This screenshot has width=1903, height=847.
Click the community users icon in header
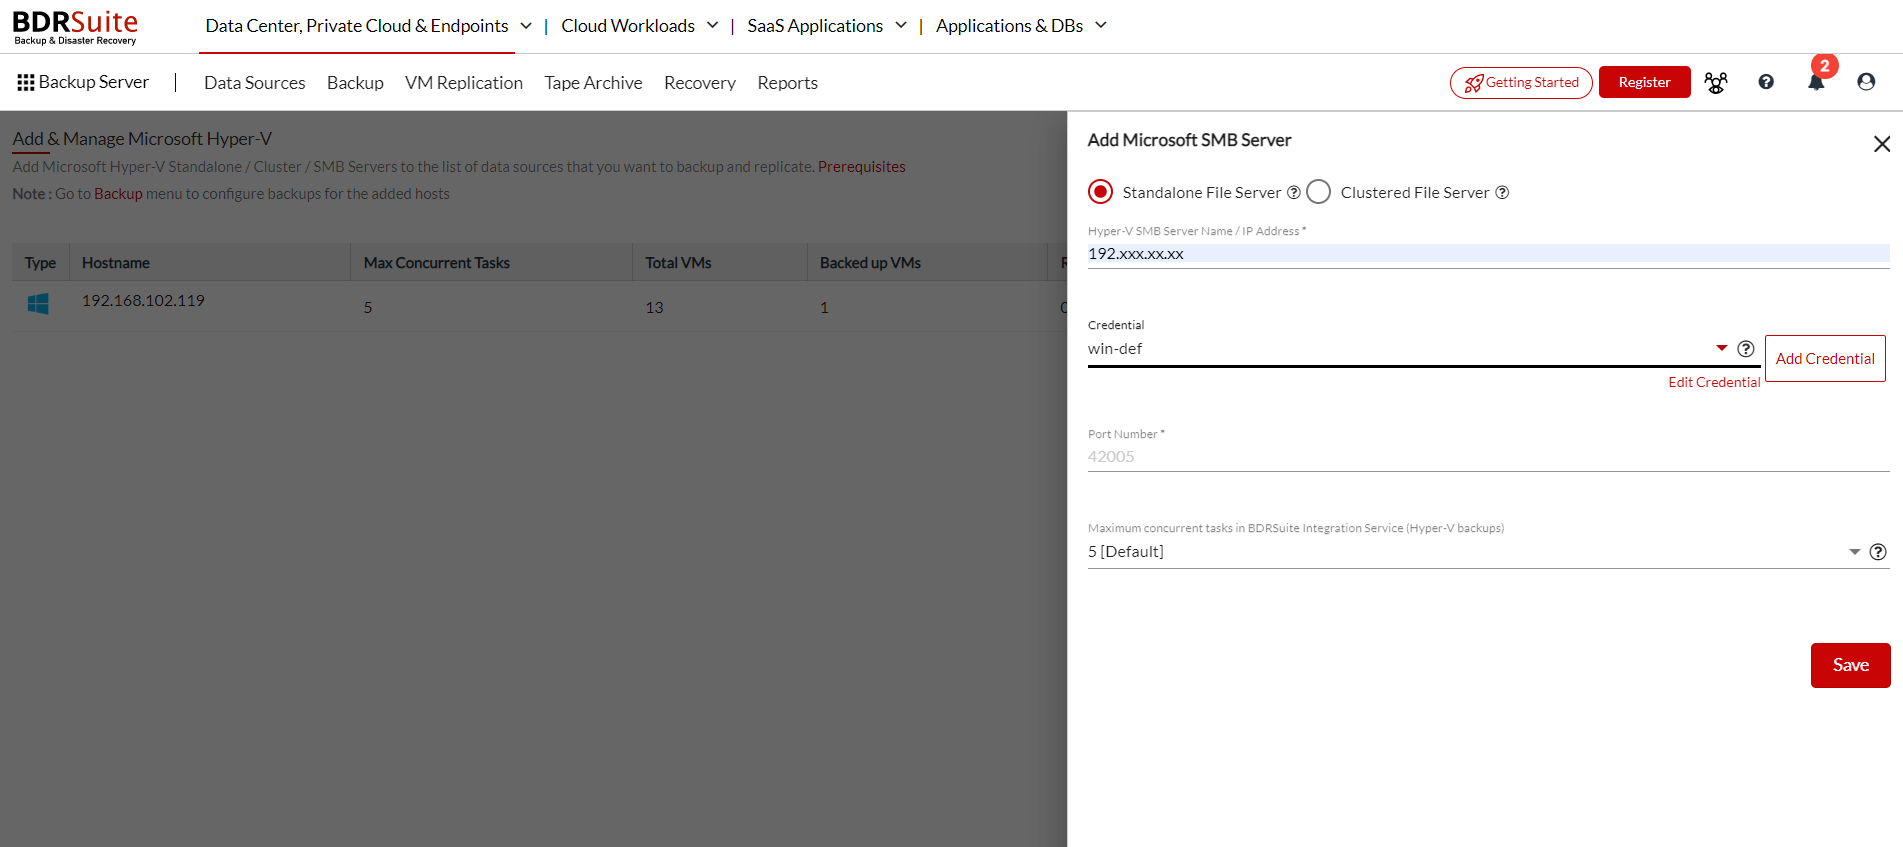[1716, 82]
